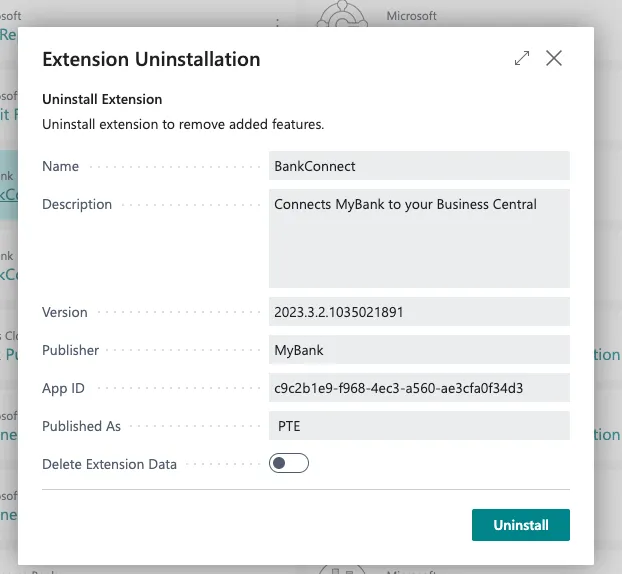622x574 pixels.
Task: Click the Description field about MyBank
Action: (x=419, y=238)
